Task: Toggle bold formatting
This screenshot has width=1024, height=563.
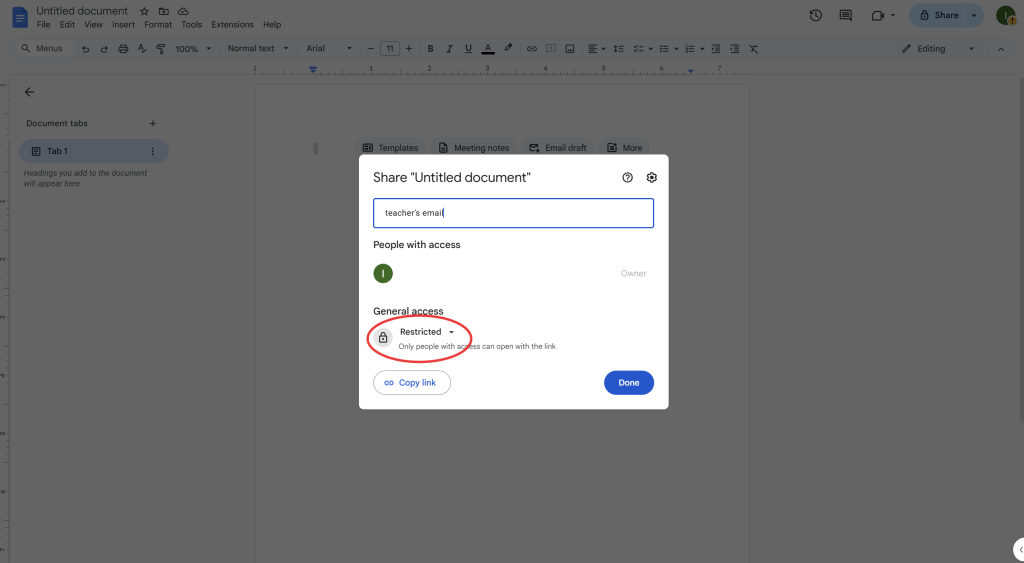Action: tap(430, 48)
